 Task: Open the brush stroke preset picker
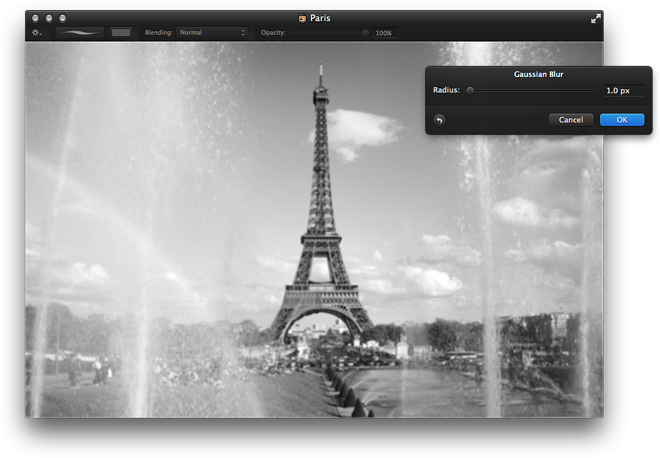80,32
